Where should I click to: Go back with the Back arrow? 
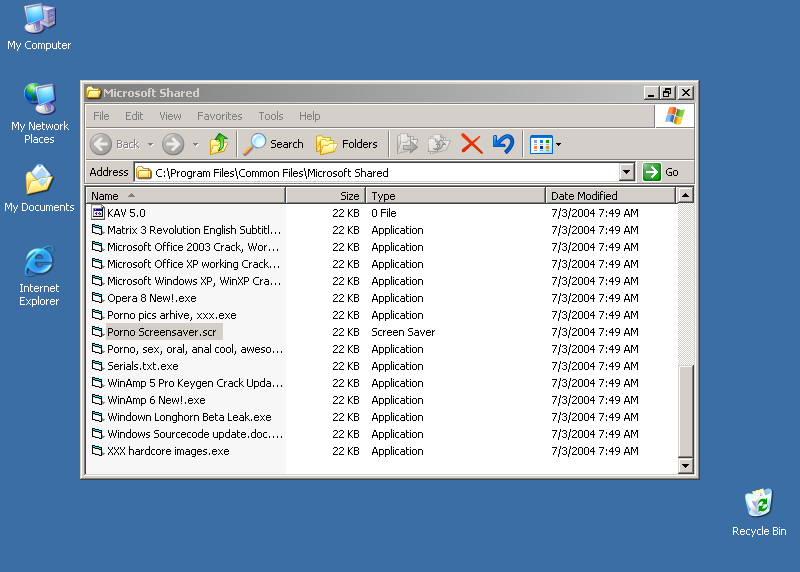point(101,144)
